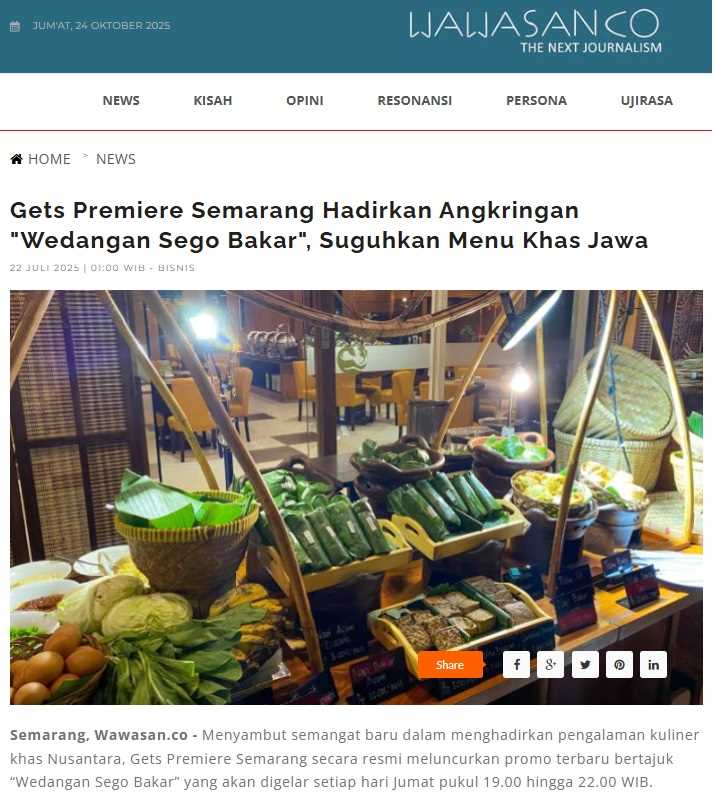Pin article on Pinterest
715x812 pixels.
620,664
